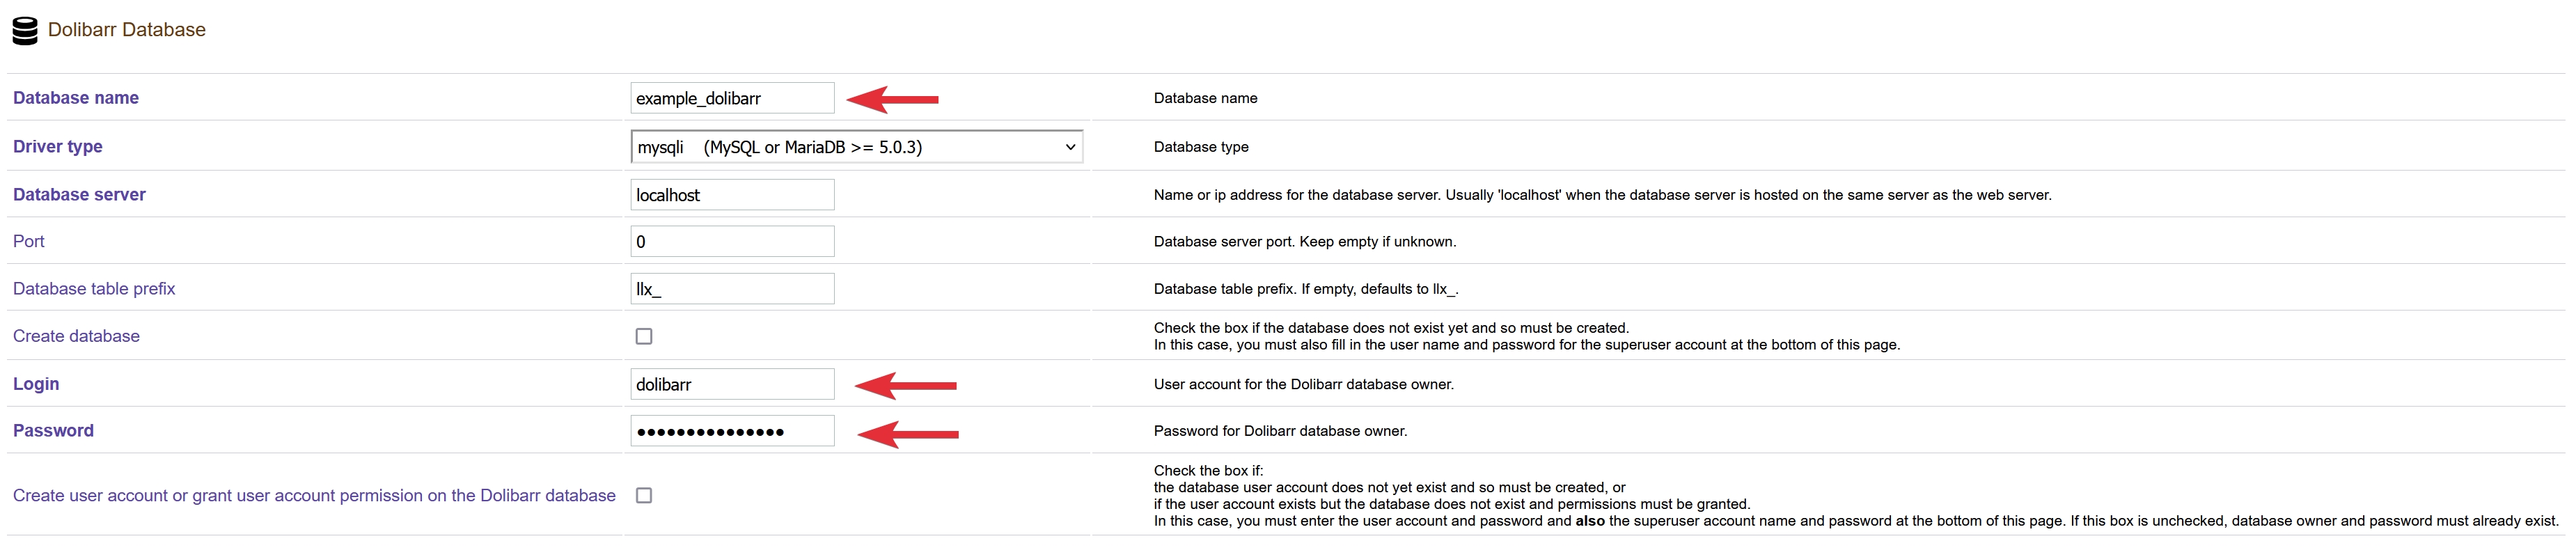Click the Database server label
Image resolution: width=2576 pixels, height=557 pixels.
coord(80,195)
